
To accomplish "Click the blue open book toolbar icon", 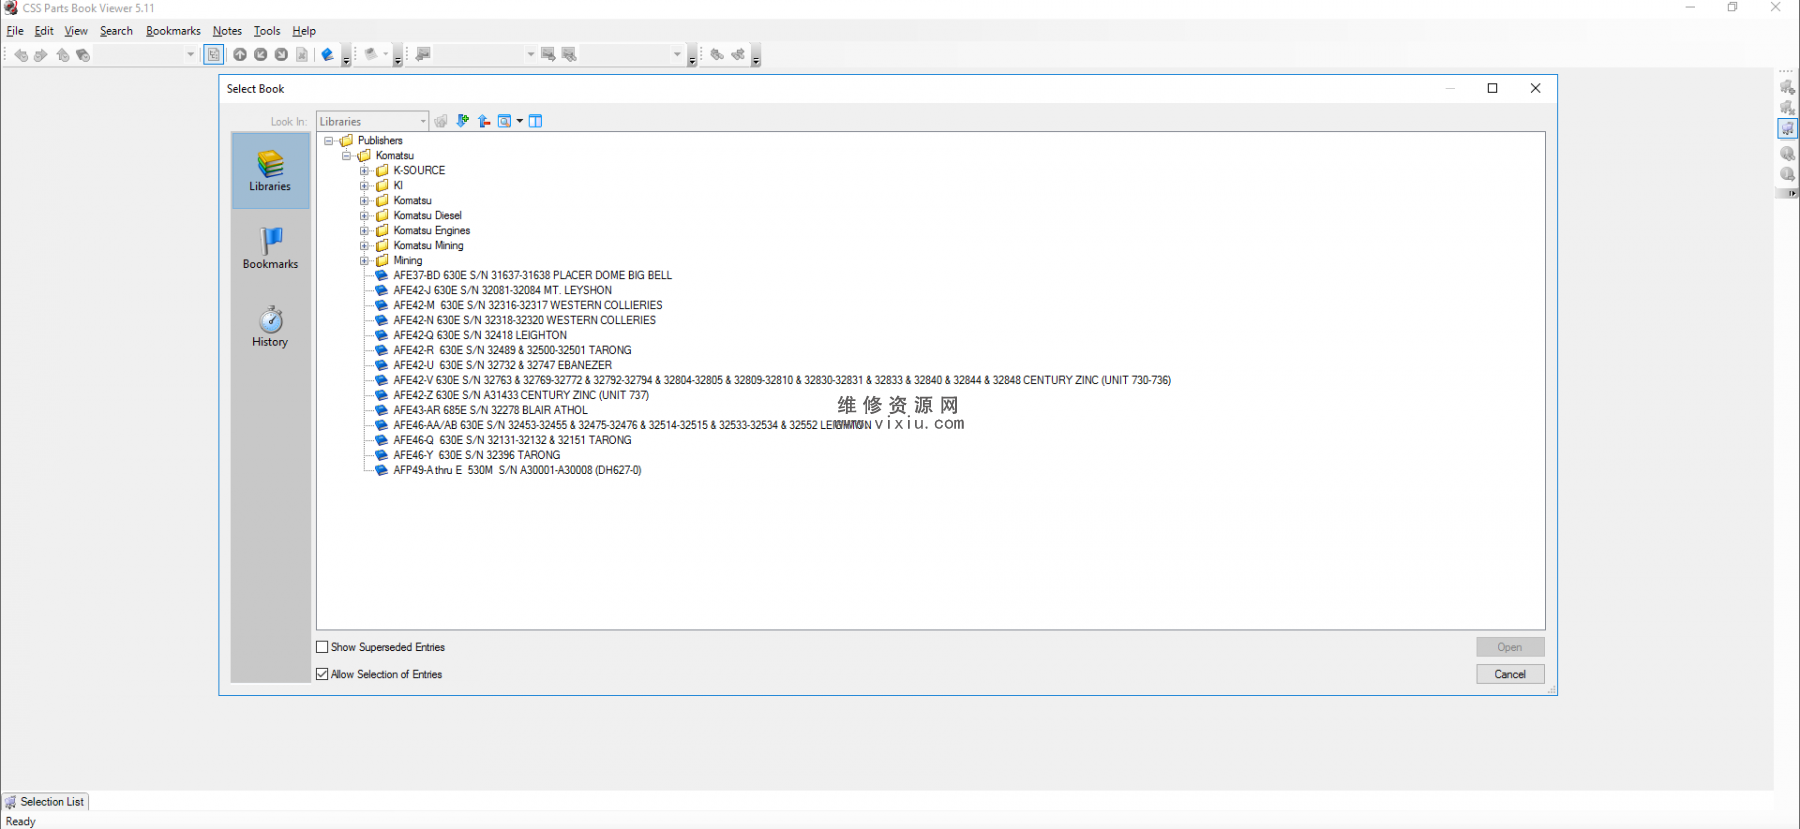I will point(327,55).
